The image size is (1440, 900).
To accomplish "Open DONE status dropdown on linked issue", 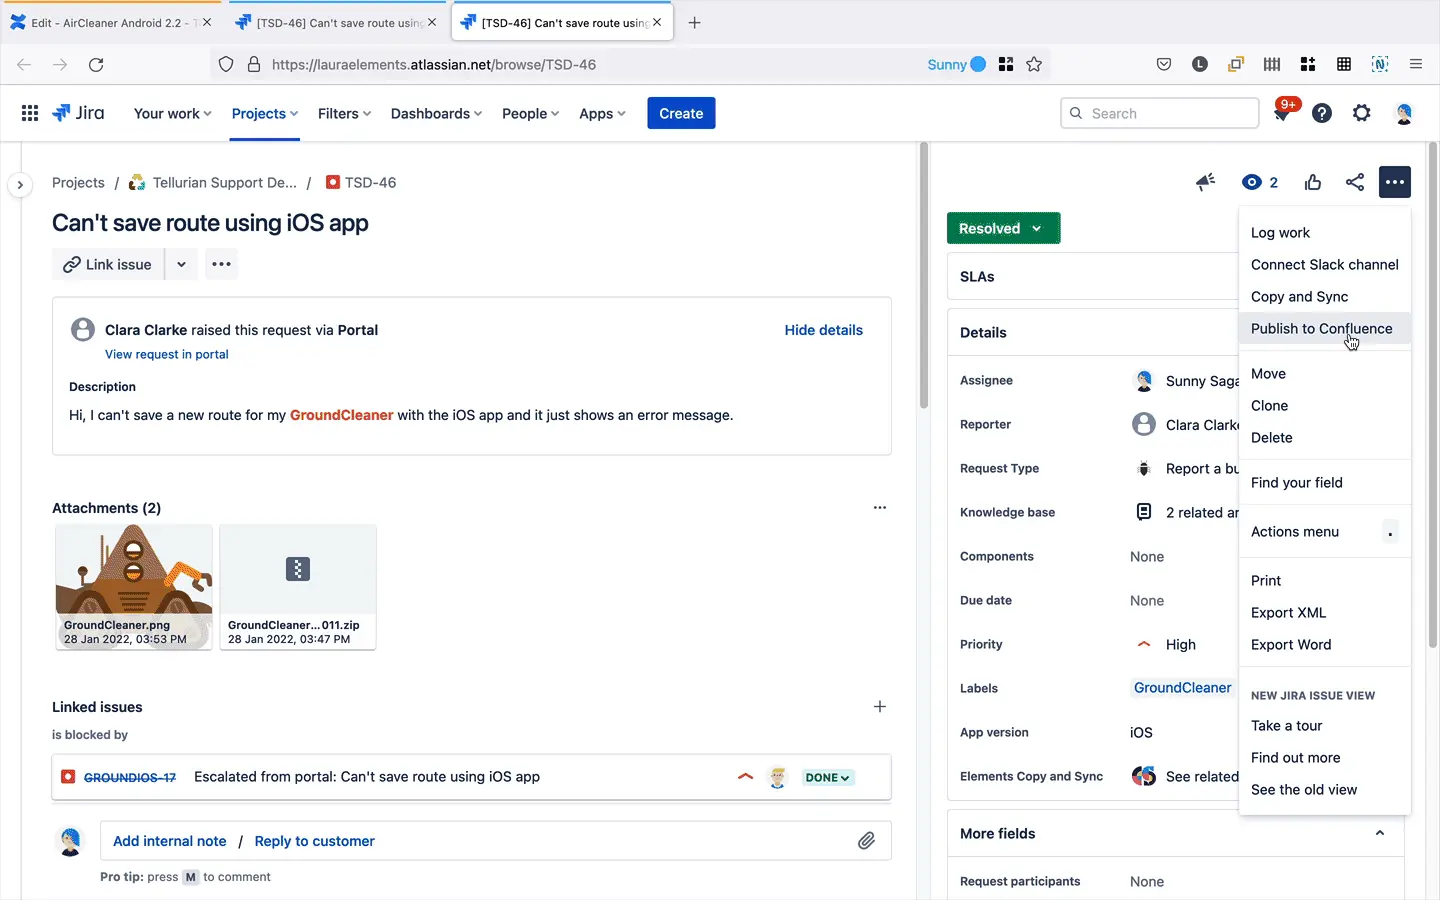I will (x=828, y=777).
